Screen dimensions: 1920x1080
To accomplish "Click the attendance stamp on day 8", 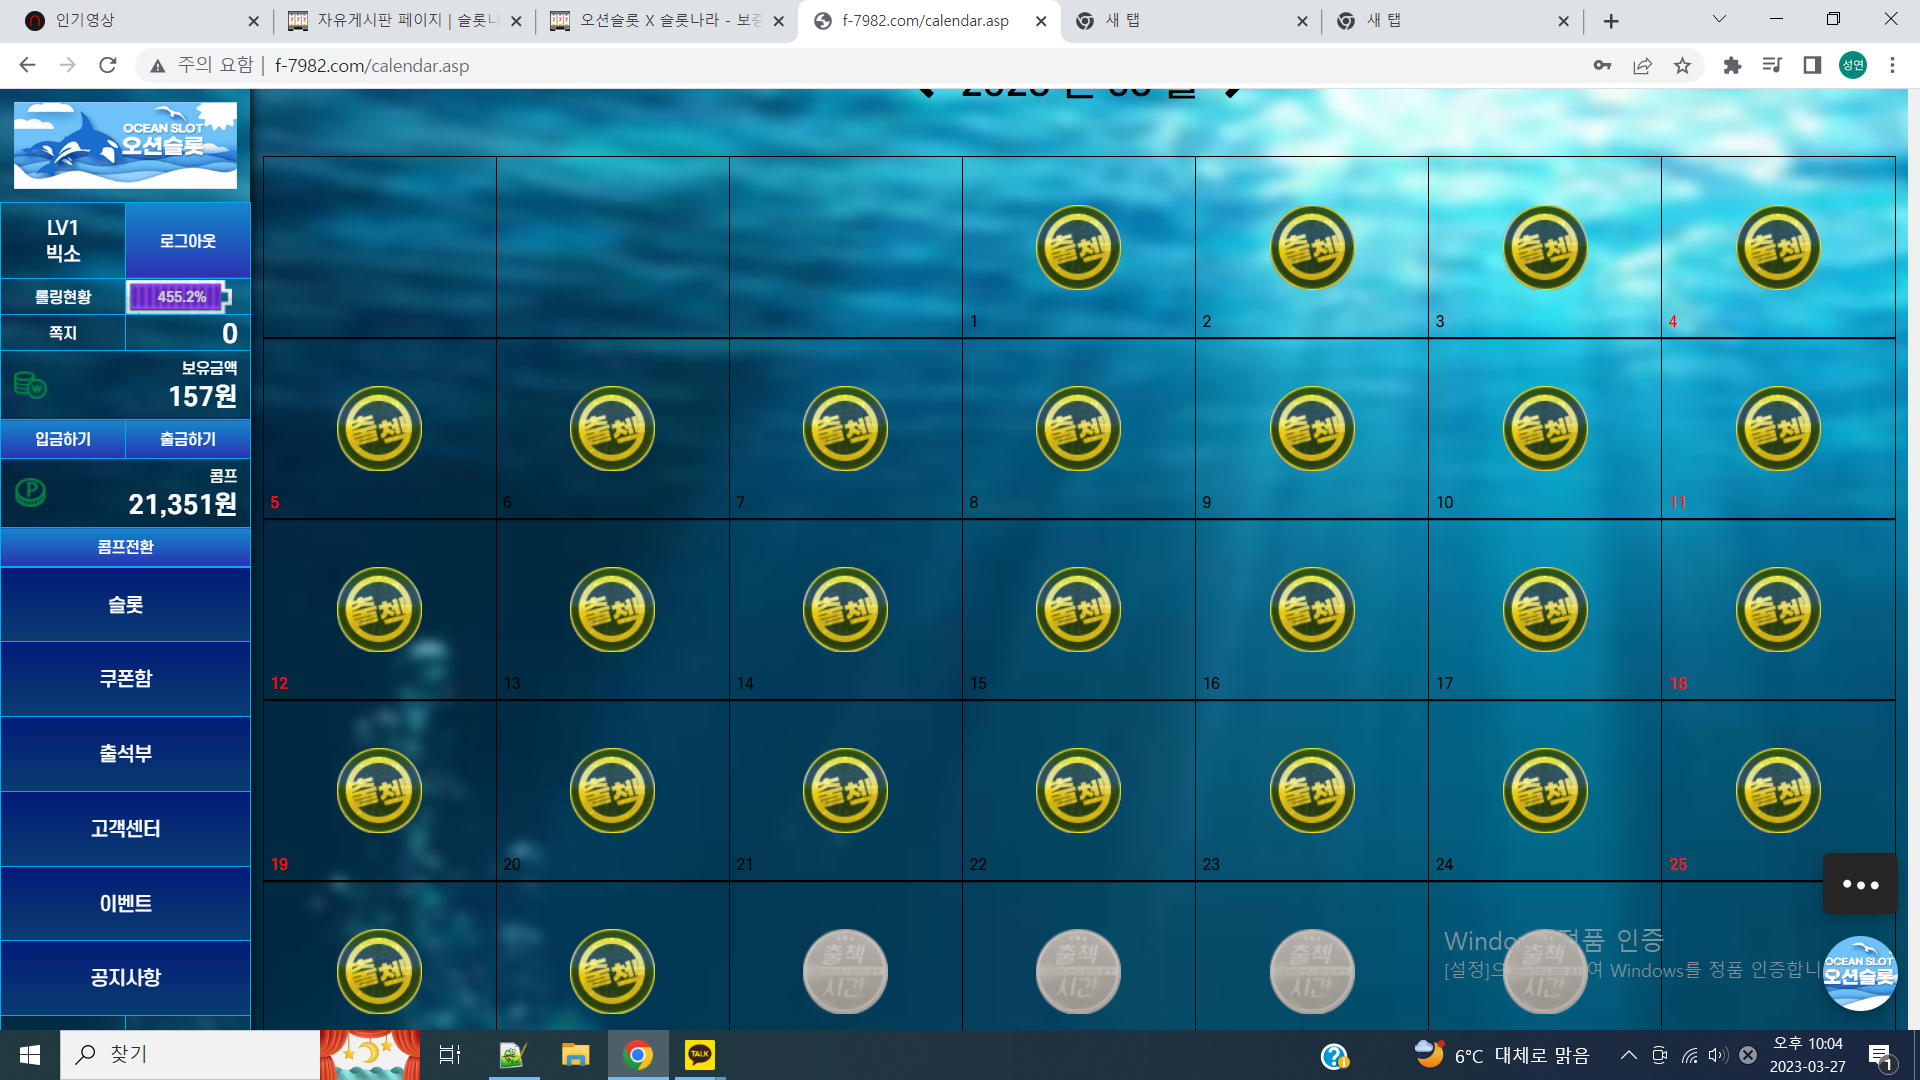I will click(1078, 428).
